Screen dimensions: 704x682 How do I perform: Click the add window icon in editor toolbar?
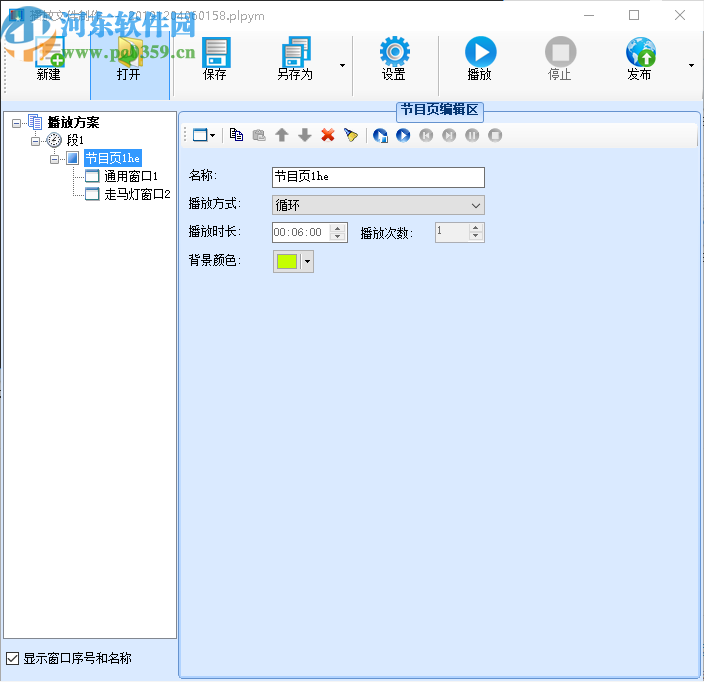(x=200, y=135)
